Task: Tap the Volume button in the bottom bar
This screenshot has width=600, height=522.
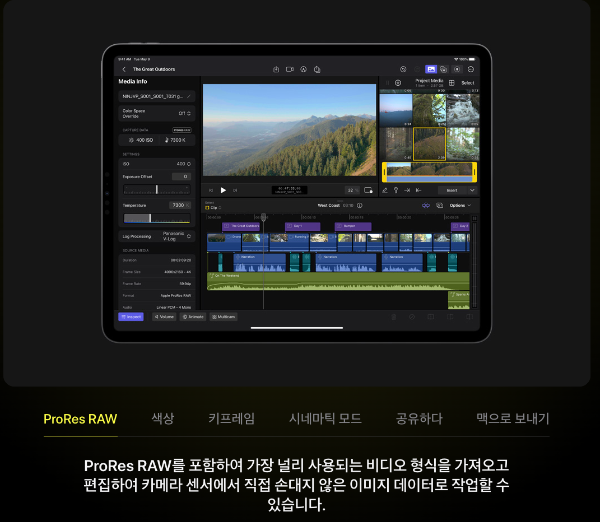Action: (164, 317)
